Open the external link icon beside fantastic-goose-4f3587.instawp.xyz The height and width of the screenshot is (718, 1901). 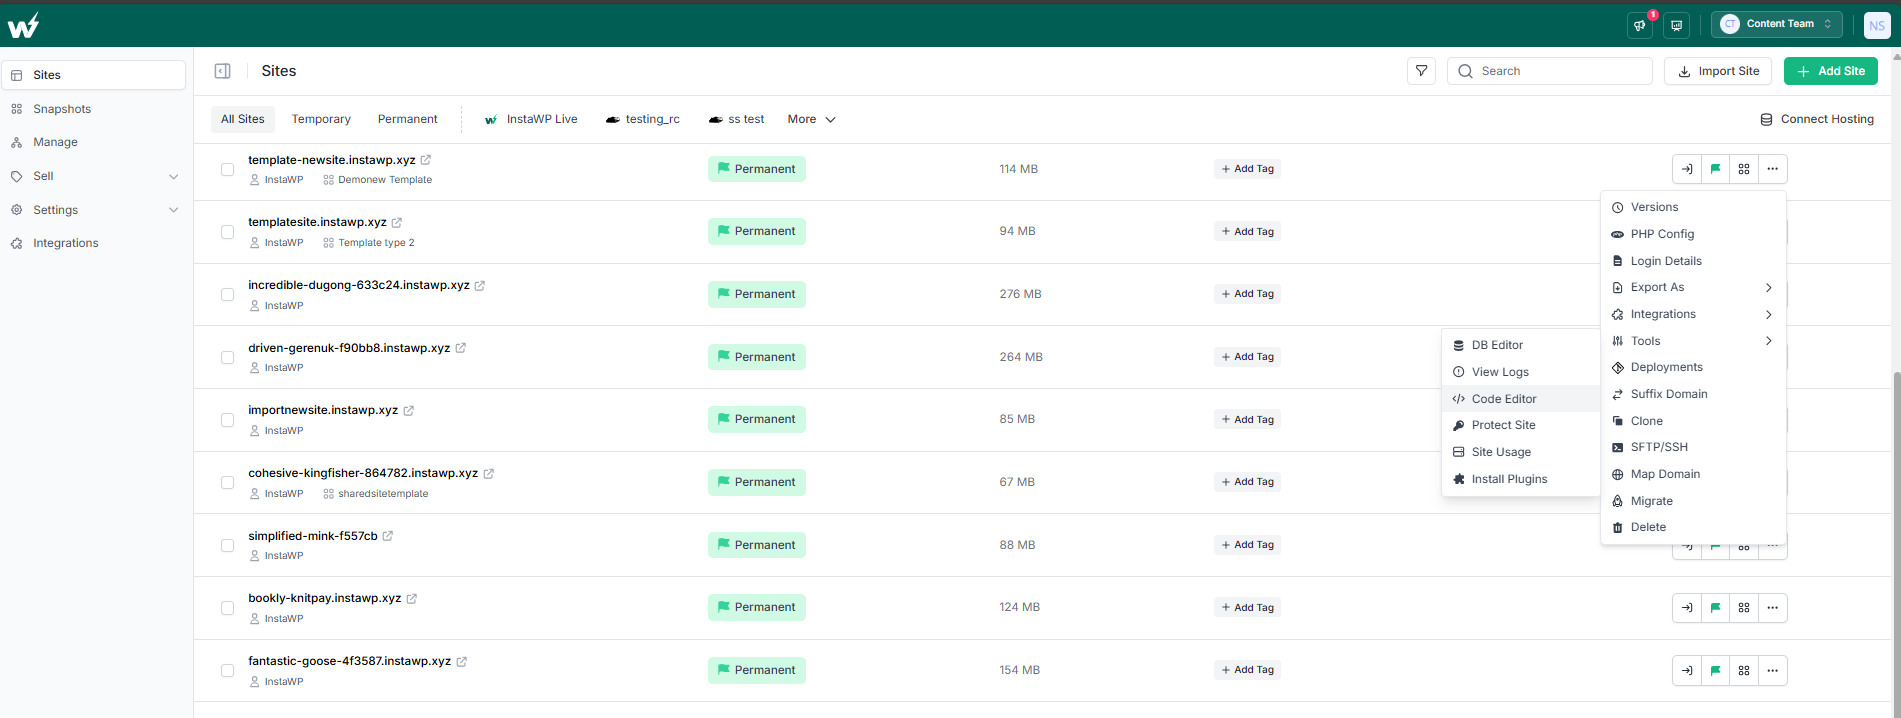pyautogui.click(x=462, y=661)
